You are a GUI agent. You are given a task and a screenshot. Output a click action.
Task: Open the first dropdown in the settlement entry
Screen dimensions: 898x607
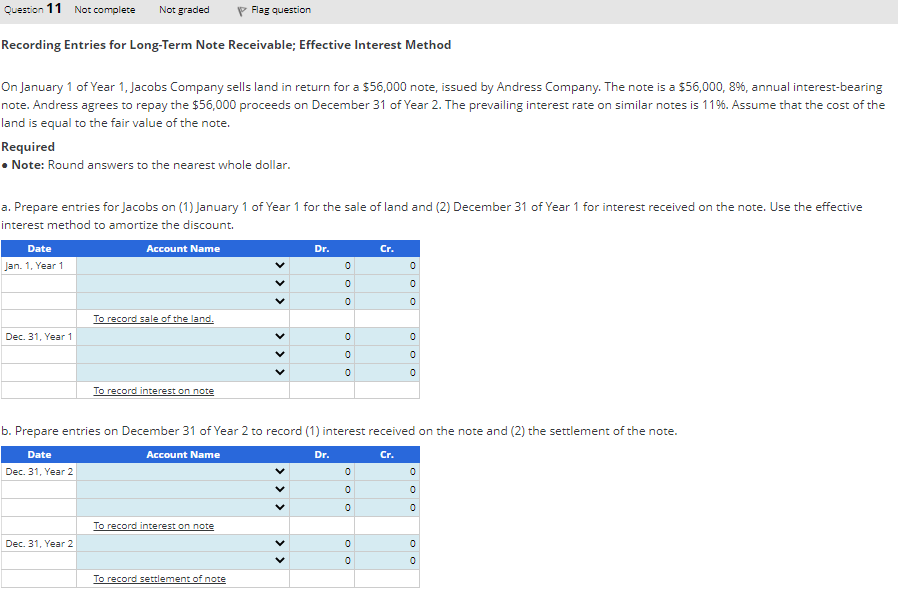click(280, 543)
